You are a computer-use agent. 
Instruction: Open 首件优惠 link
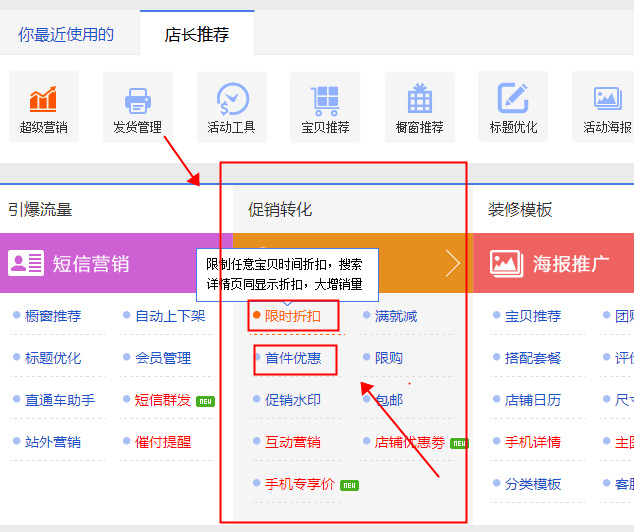tap(293, 358)
